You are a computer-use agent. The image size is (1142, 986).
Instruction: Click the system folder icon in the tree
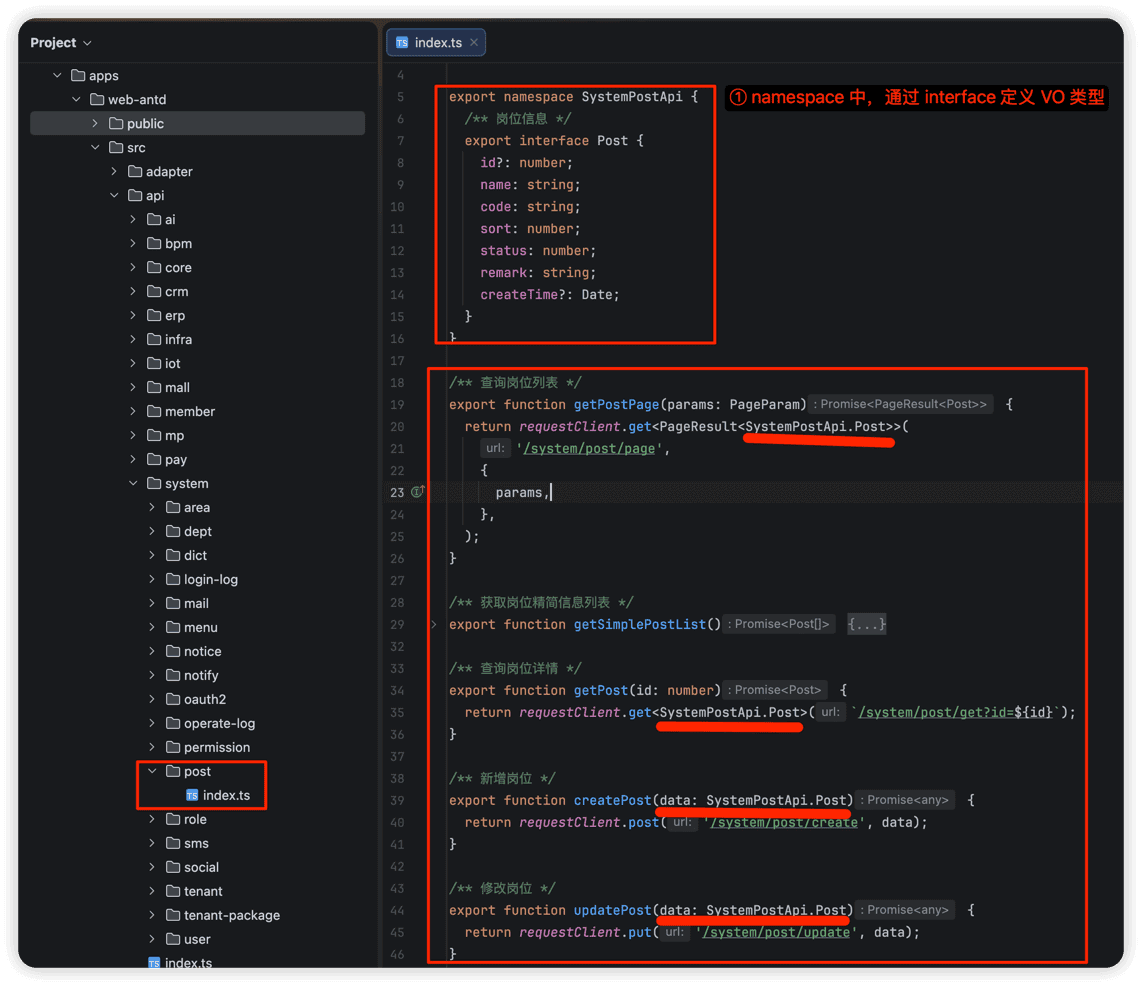point(154,483)
